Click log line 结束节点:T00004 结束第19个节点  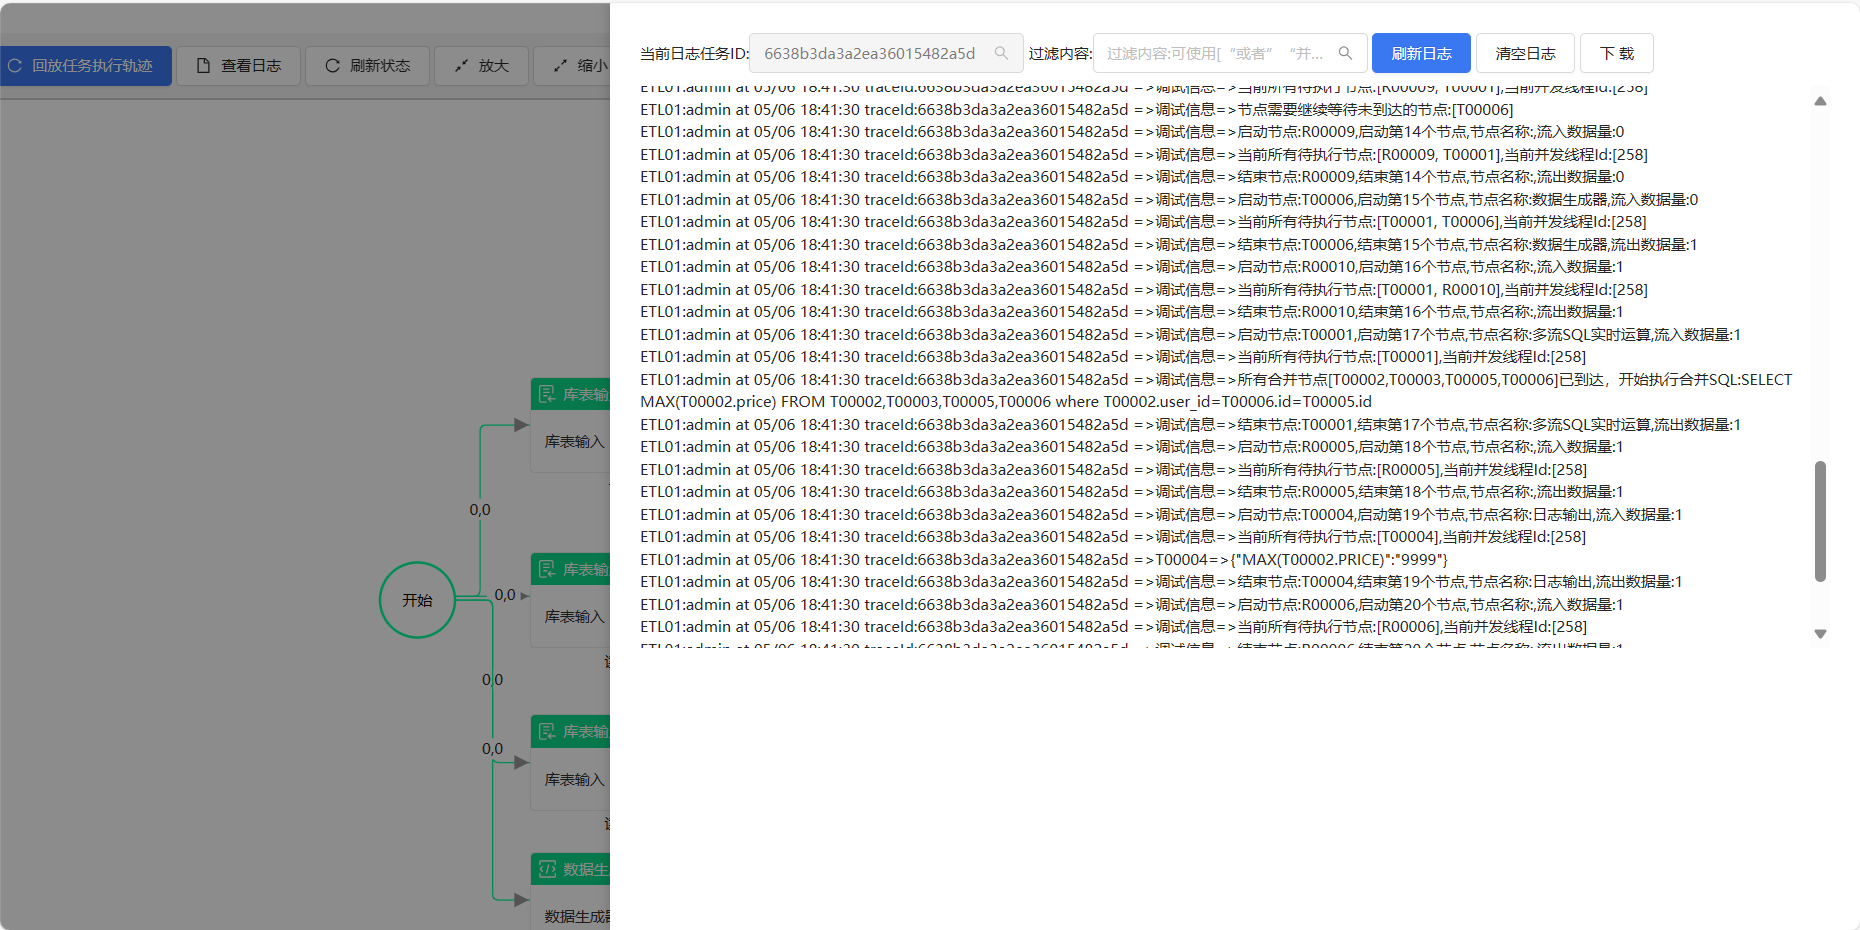tap(1161, 581)
